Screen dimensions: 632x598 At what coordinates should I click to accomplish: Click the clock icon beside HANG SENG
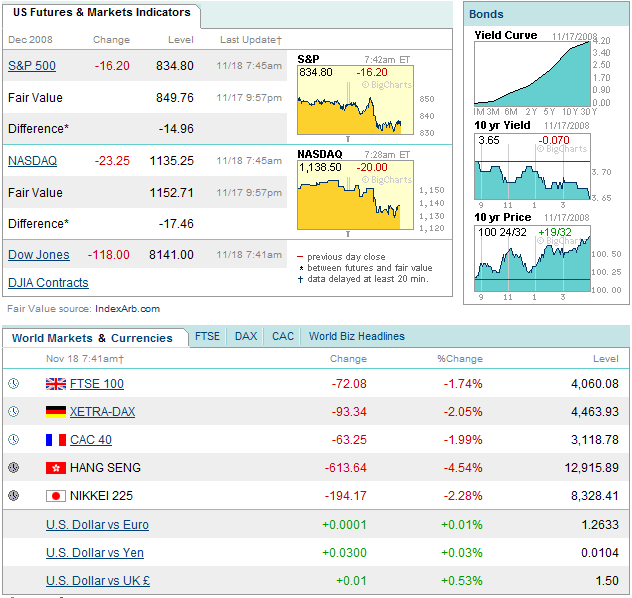click(13, 467)
